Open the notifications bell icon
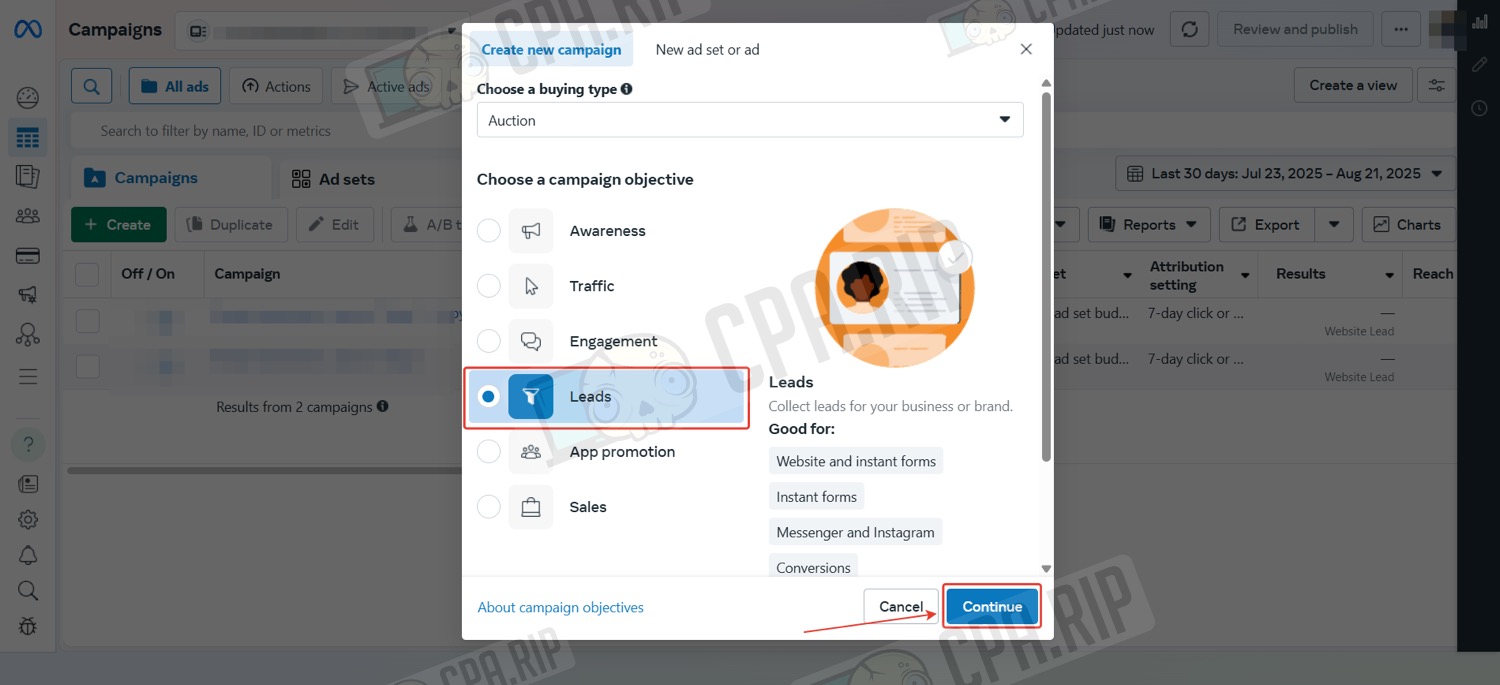The height and width of the screenshot is (685, 1500). pyautogui.click(x=28, y=556)
